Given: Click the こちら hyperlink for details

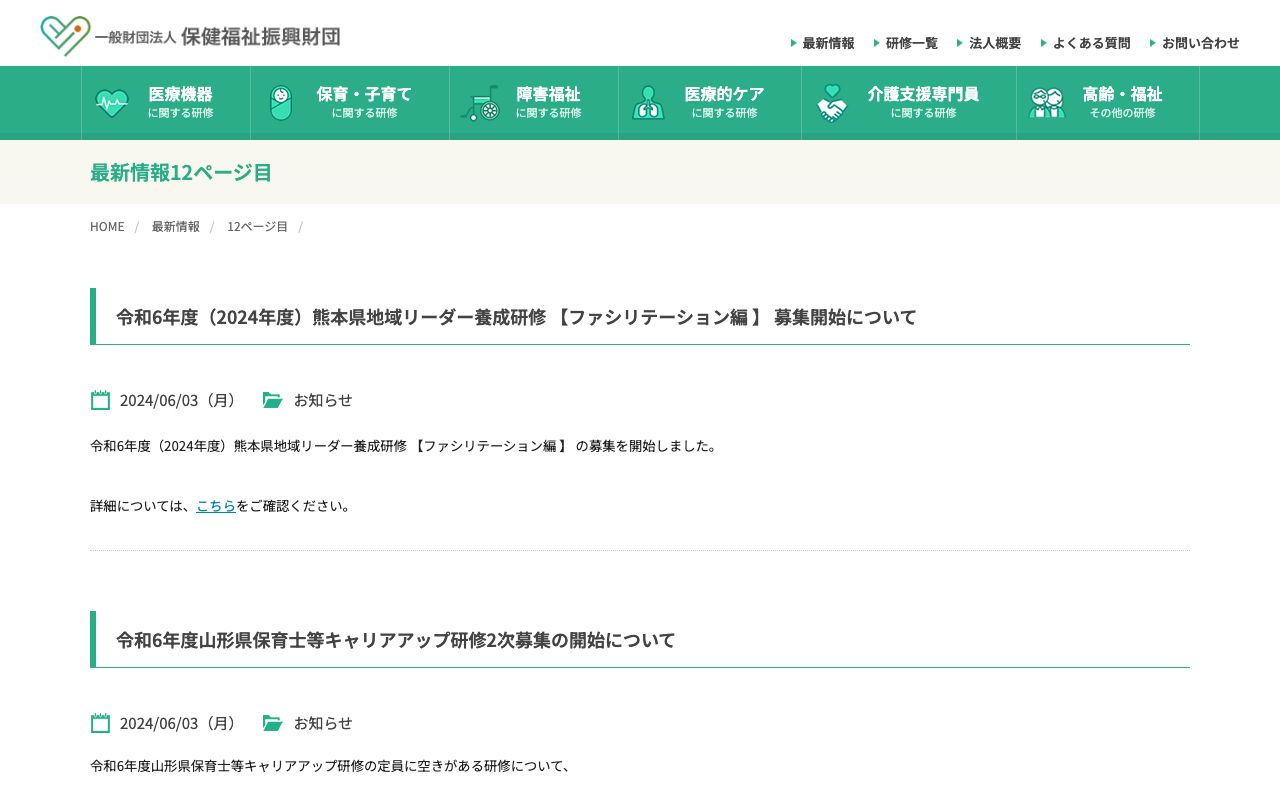Looking at the screenshot, I should [x=216, y=506].
